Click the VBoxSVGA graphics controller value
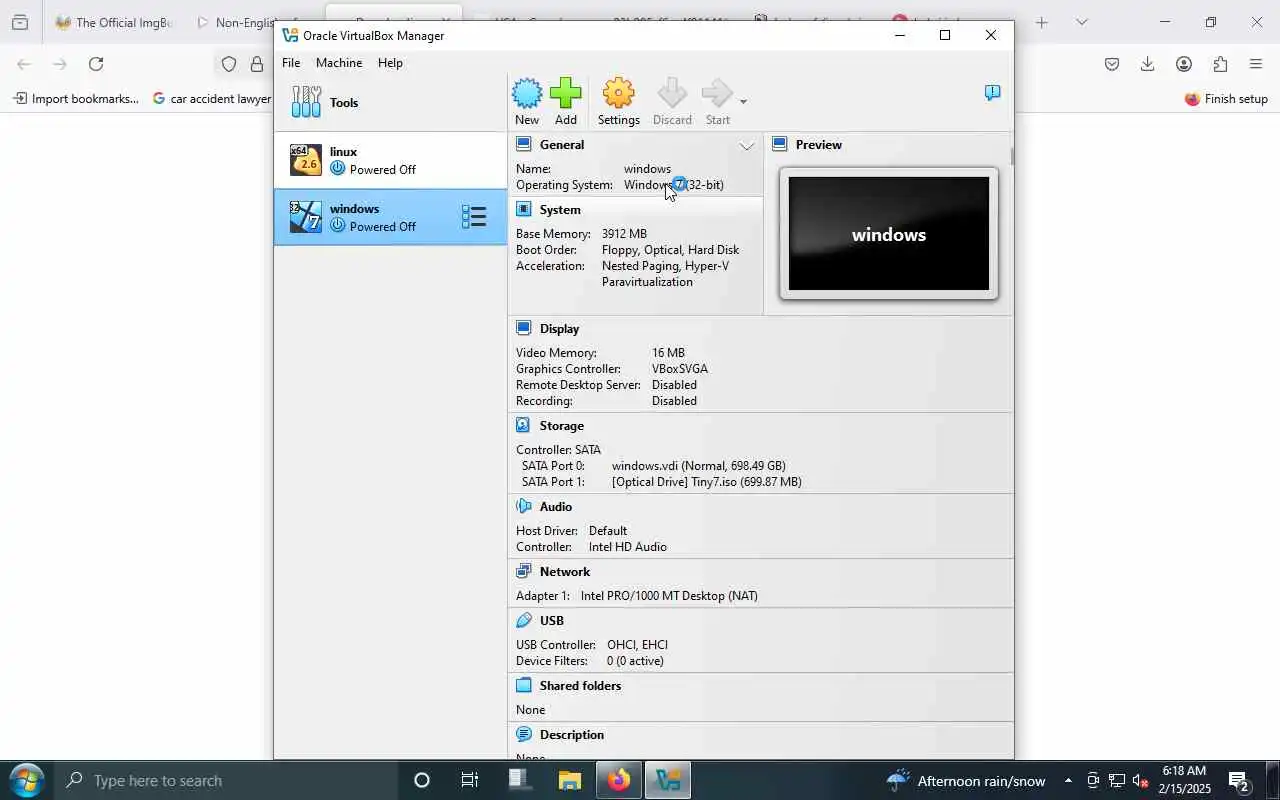 coord(680,369)
